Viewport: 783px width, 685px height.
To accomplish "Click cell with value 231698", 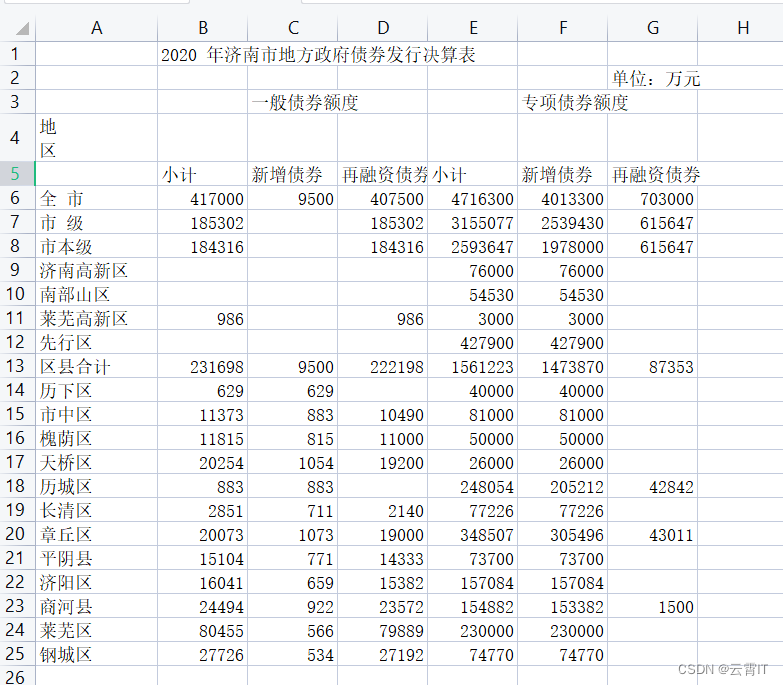I will coord(203,366).
